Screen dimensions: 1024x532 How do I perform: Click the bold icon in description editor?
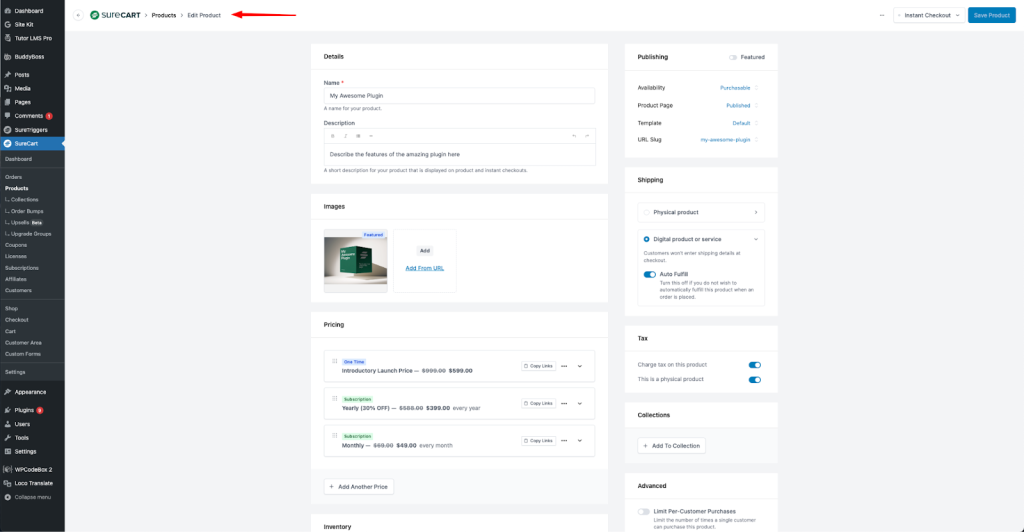[x=333, y=135]
